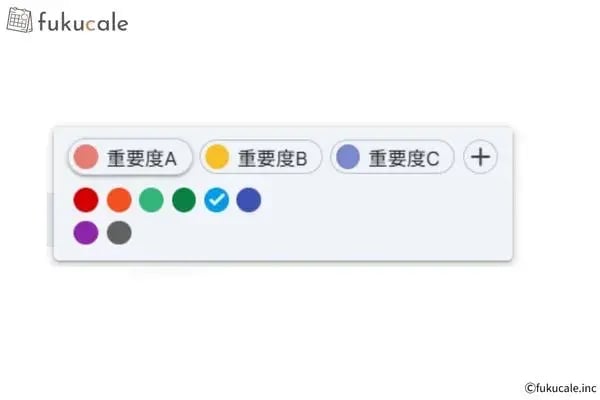Toggle the checked light blue color swatch
Screen dimensions: 600x400
(216, 200)
